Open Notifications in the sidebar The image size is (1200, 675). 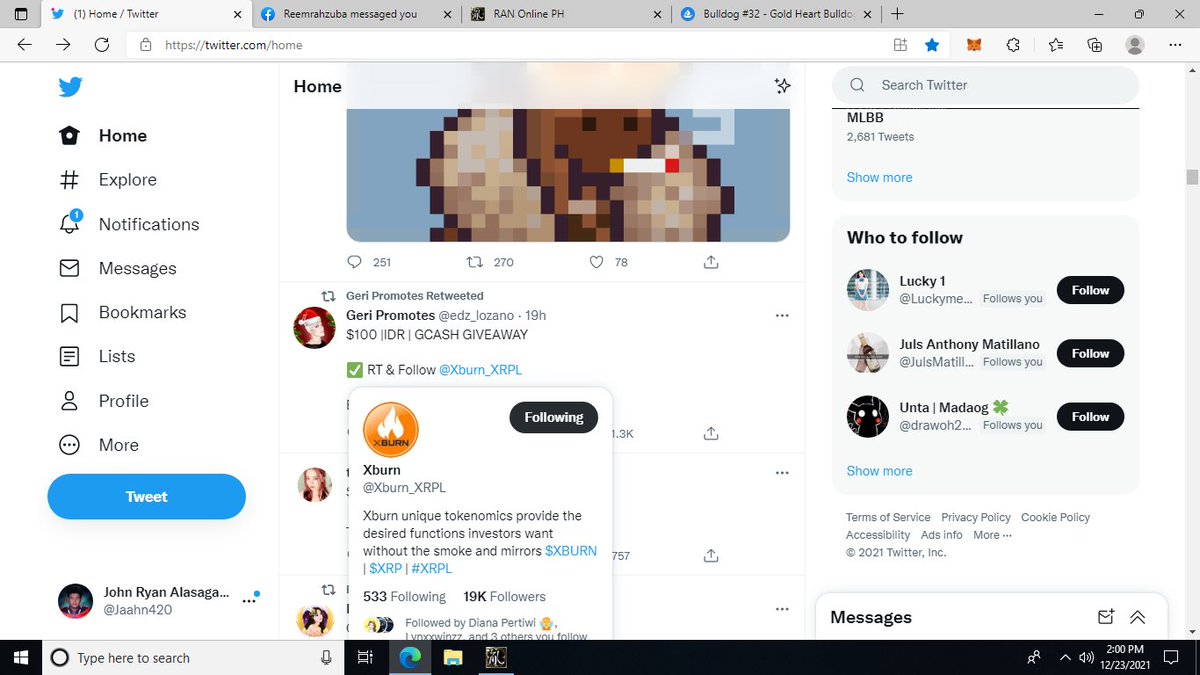click(129, 224)
